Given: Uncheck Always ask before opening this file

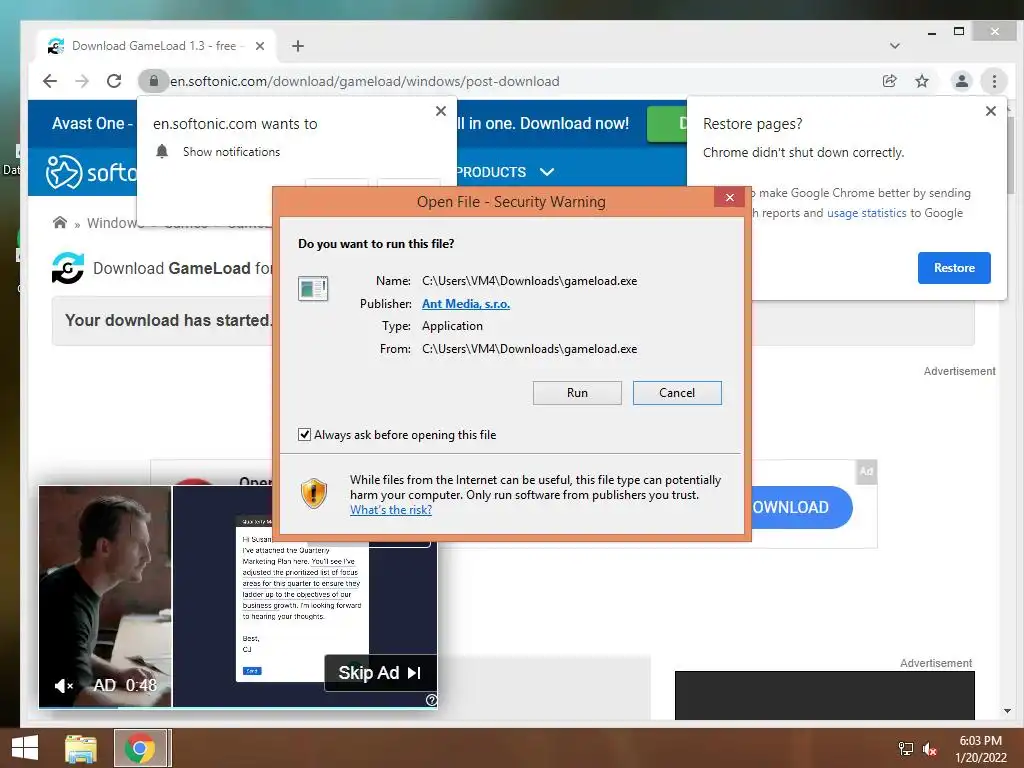Looking at the screenshot, I should [304, 435].
